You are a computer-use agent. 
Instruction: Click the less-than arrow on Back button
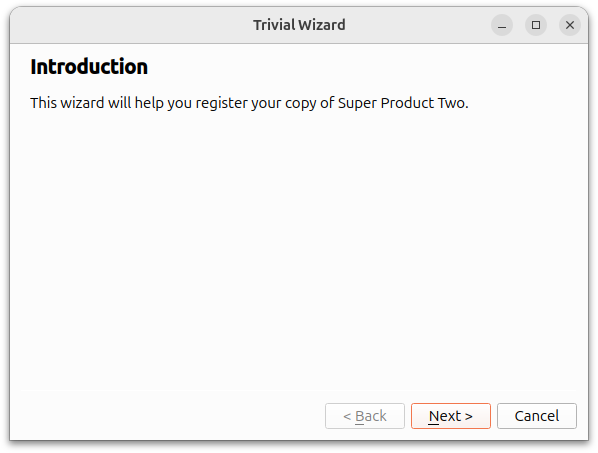point(347,416)
